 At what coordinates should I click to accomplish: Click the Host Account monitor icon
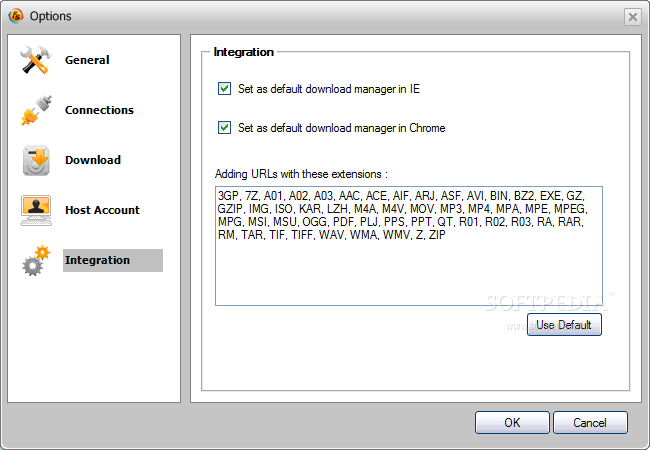click(36, 210)
